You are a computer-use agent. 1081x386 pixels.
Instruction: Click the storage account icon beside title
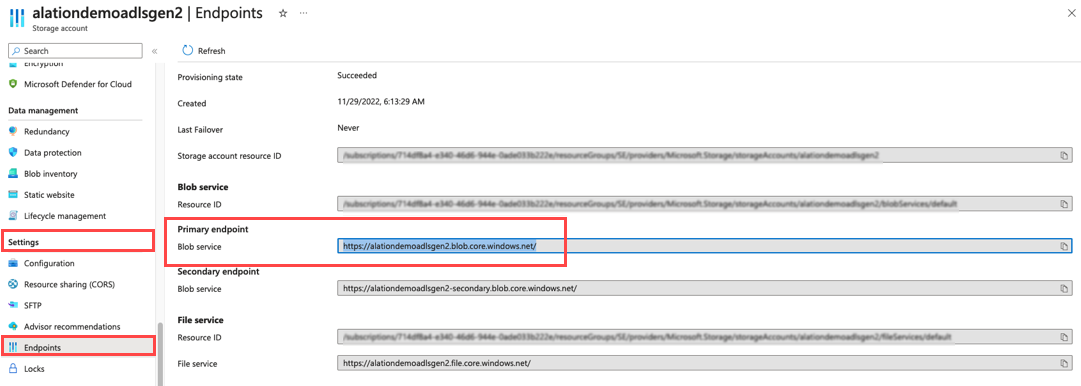pyautogui.click(x=17, y=17)
